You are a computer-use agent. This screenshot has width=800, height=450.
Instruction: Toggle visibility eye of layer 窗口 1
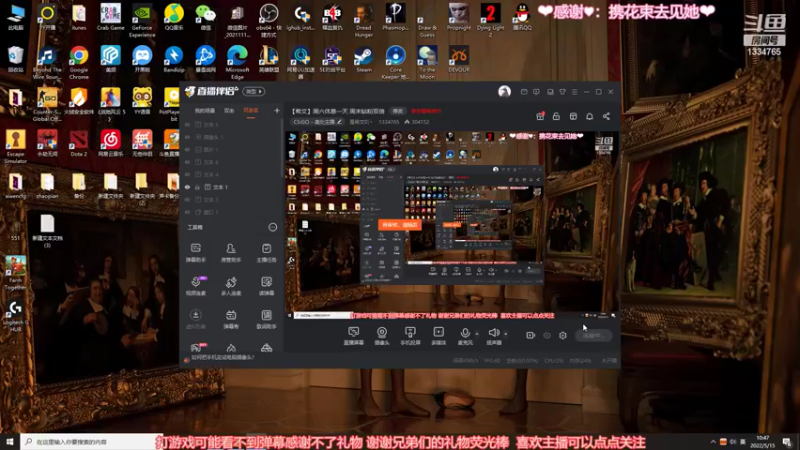187,212
